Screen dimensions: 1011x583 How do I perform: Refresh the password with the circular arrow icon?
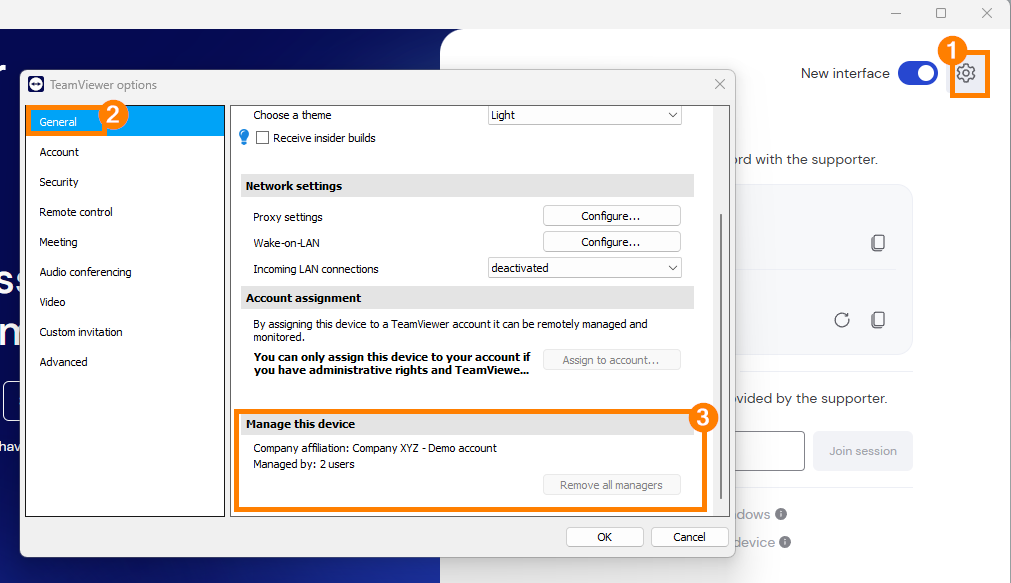841,320
